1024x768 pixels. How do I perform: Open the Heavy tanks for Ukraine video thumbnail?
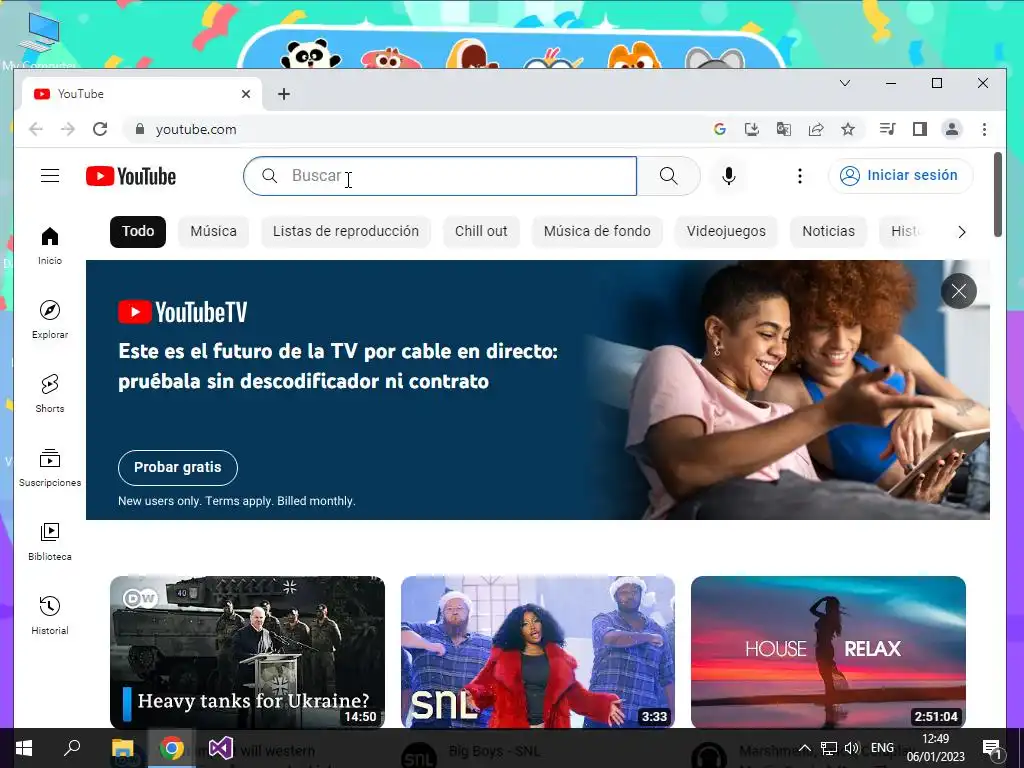(248, 652)
